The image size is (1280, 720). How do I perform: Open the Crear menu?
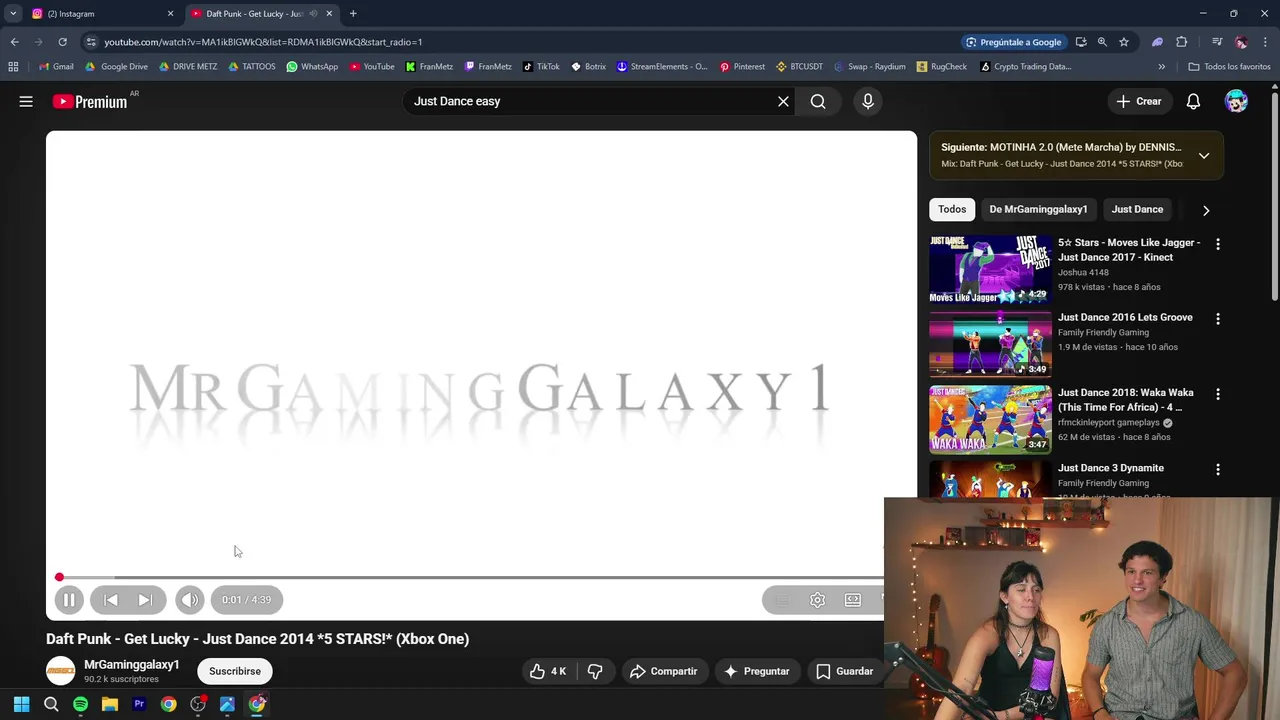pyautogui.click(x=1139, y=101)
